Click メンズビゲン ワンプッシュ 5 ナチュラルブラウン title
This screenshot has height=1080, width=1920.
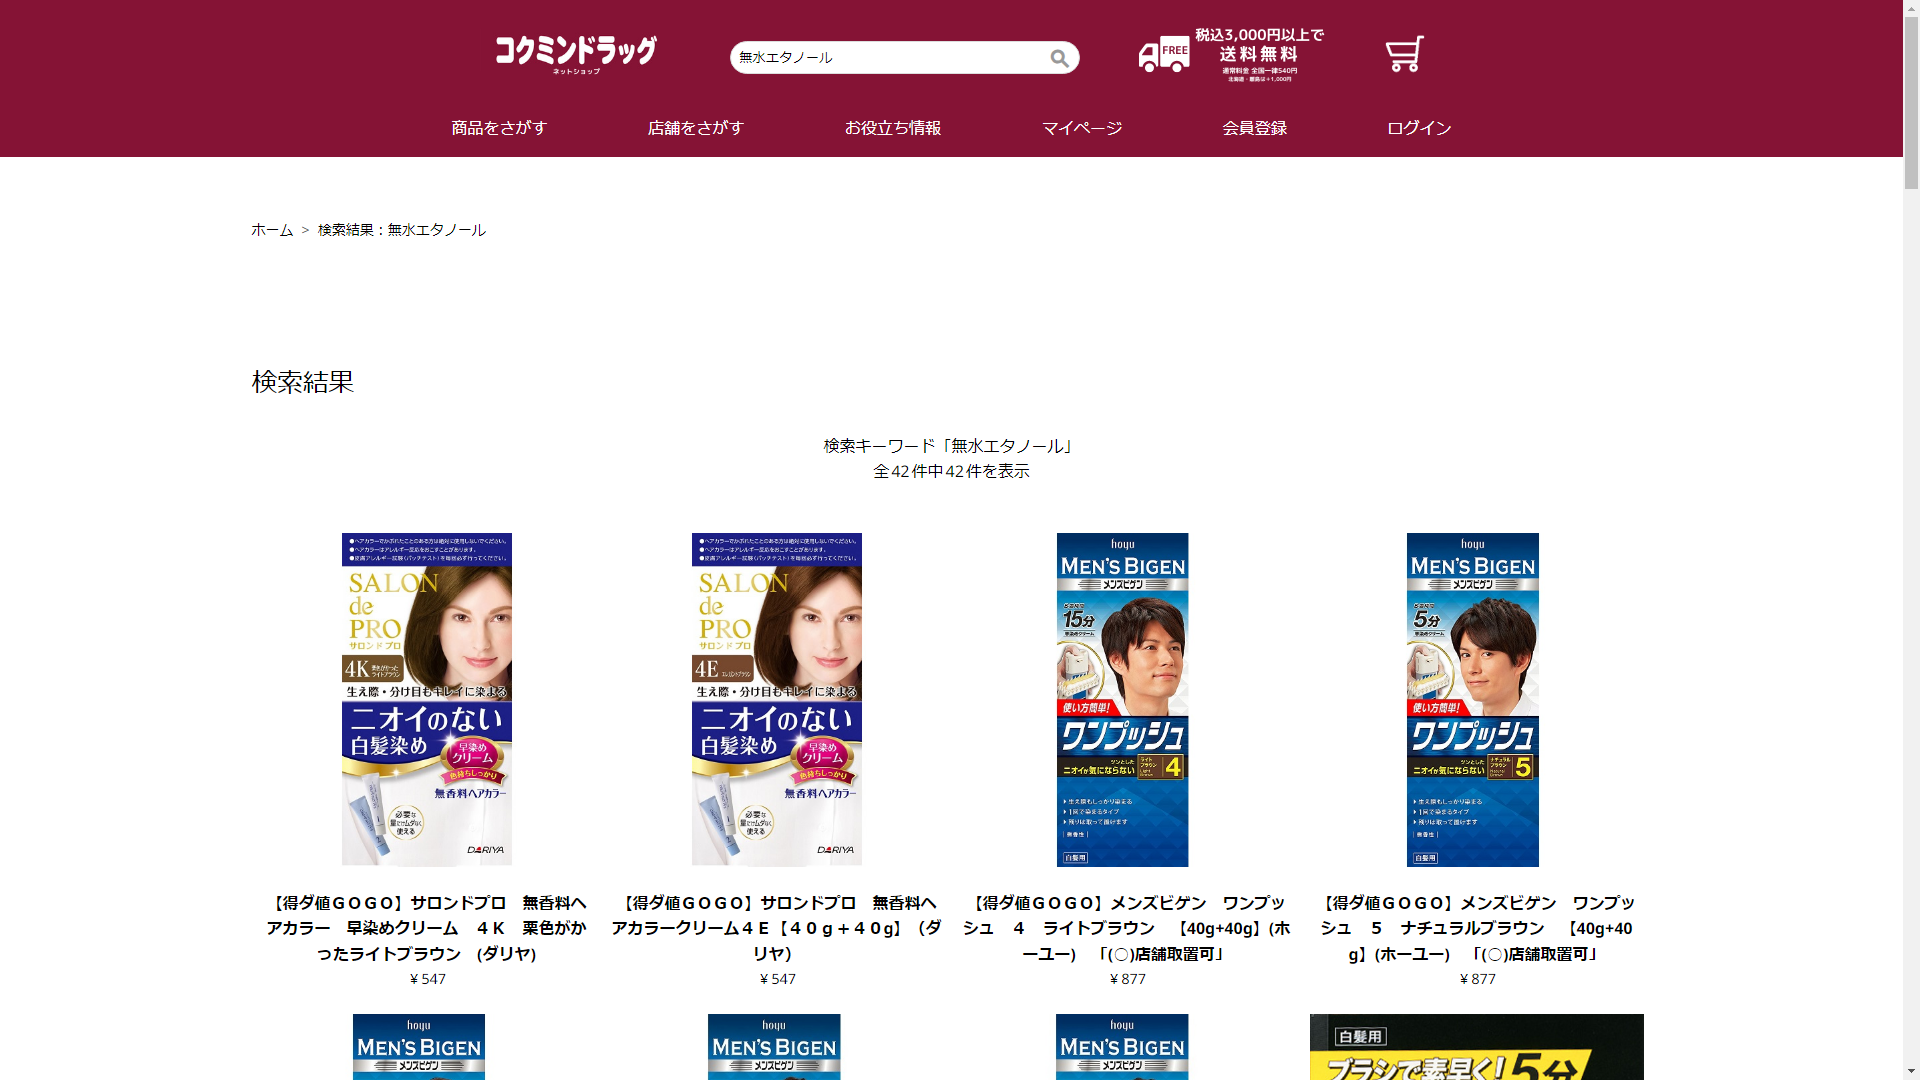pyautogui.click(x=1477, y=928)
